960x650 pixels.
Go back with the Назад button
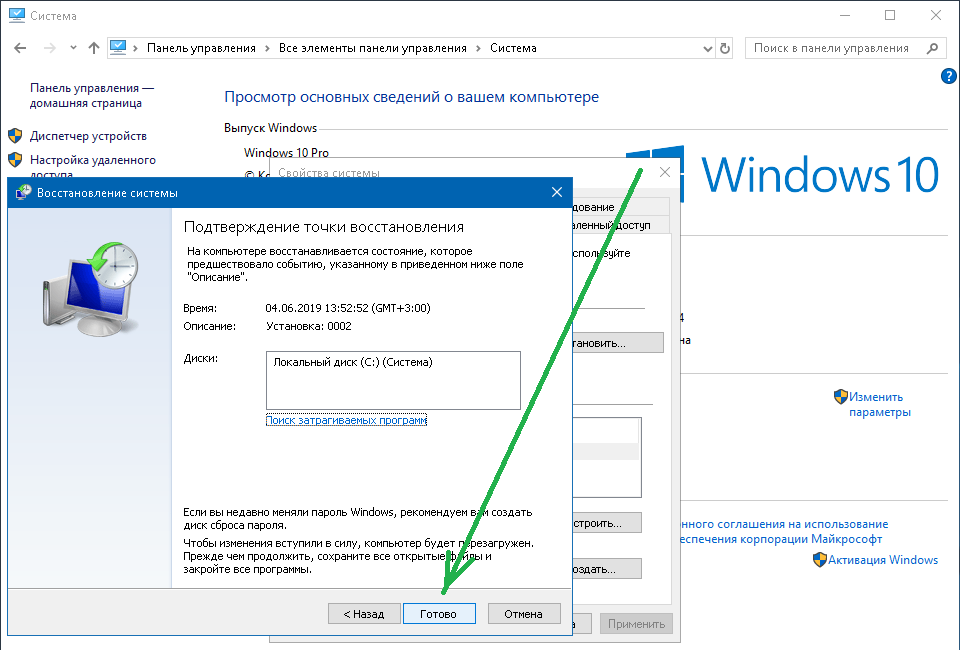point(364,613)
